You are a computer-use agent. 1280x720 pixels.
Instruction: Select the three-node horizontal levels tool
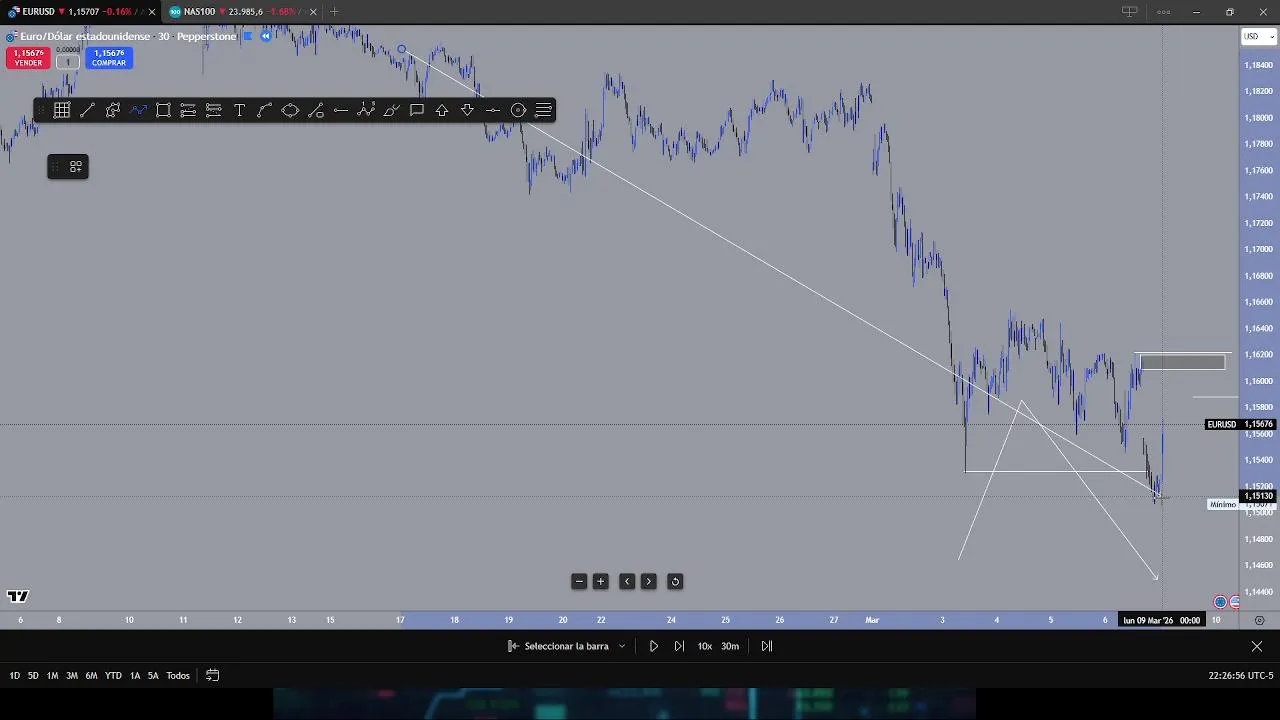click(214, 110)
